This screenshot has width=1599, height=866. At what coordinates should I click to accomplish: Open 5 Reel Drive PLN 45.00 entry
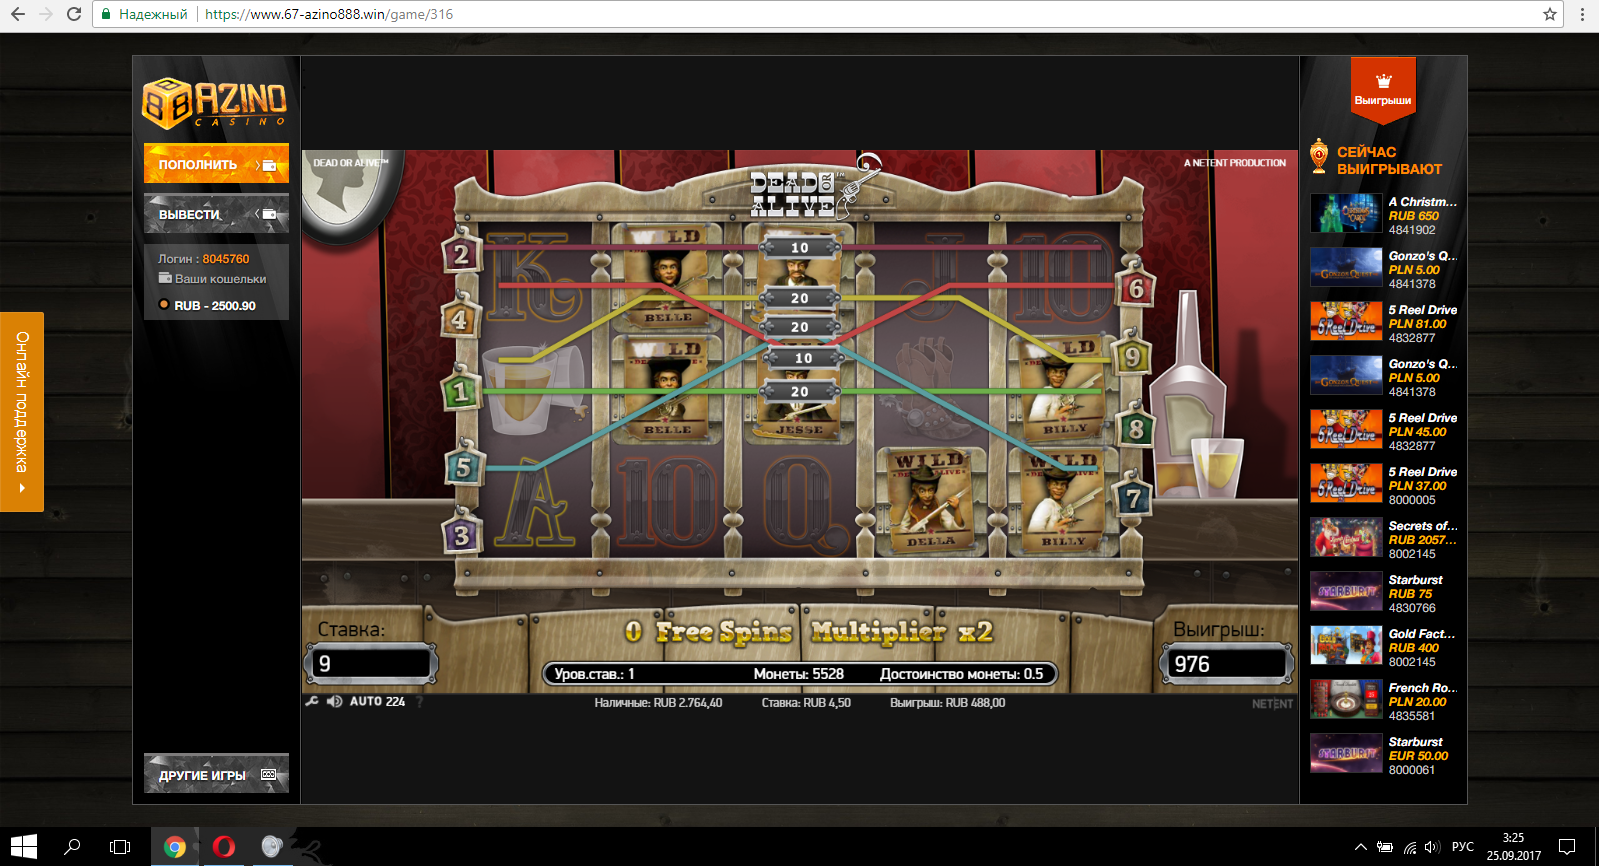tap(1384, 430)
